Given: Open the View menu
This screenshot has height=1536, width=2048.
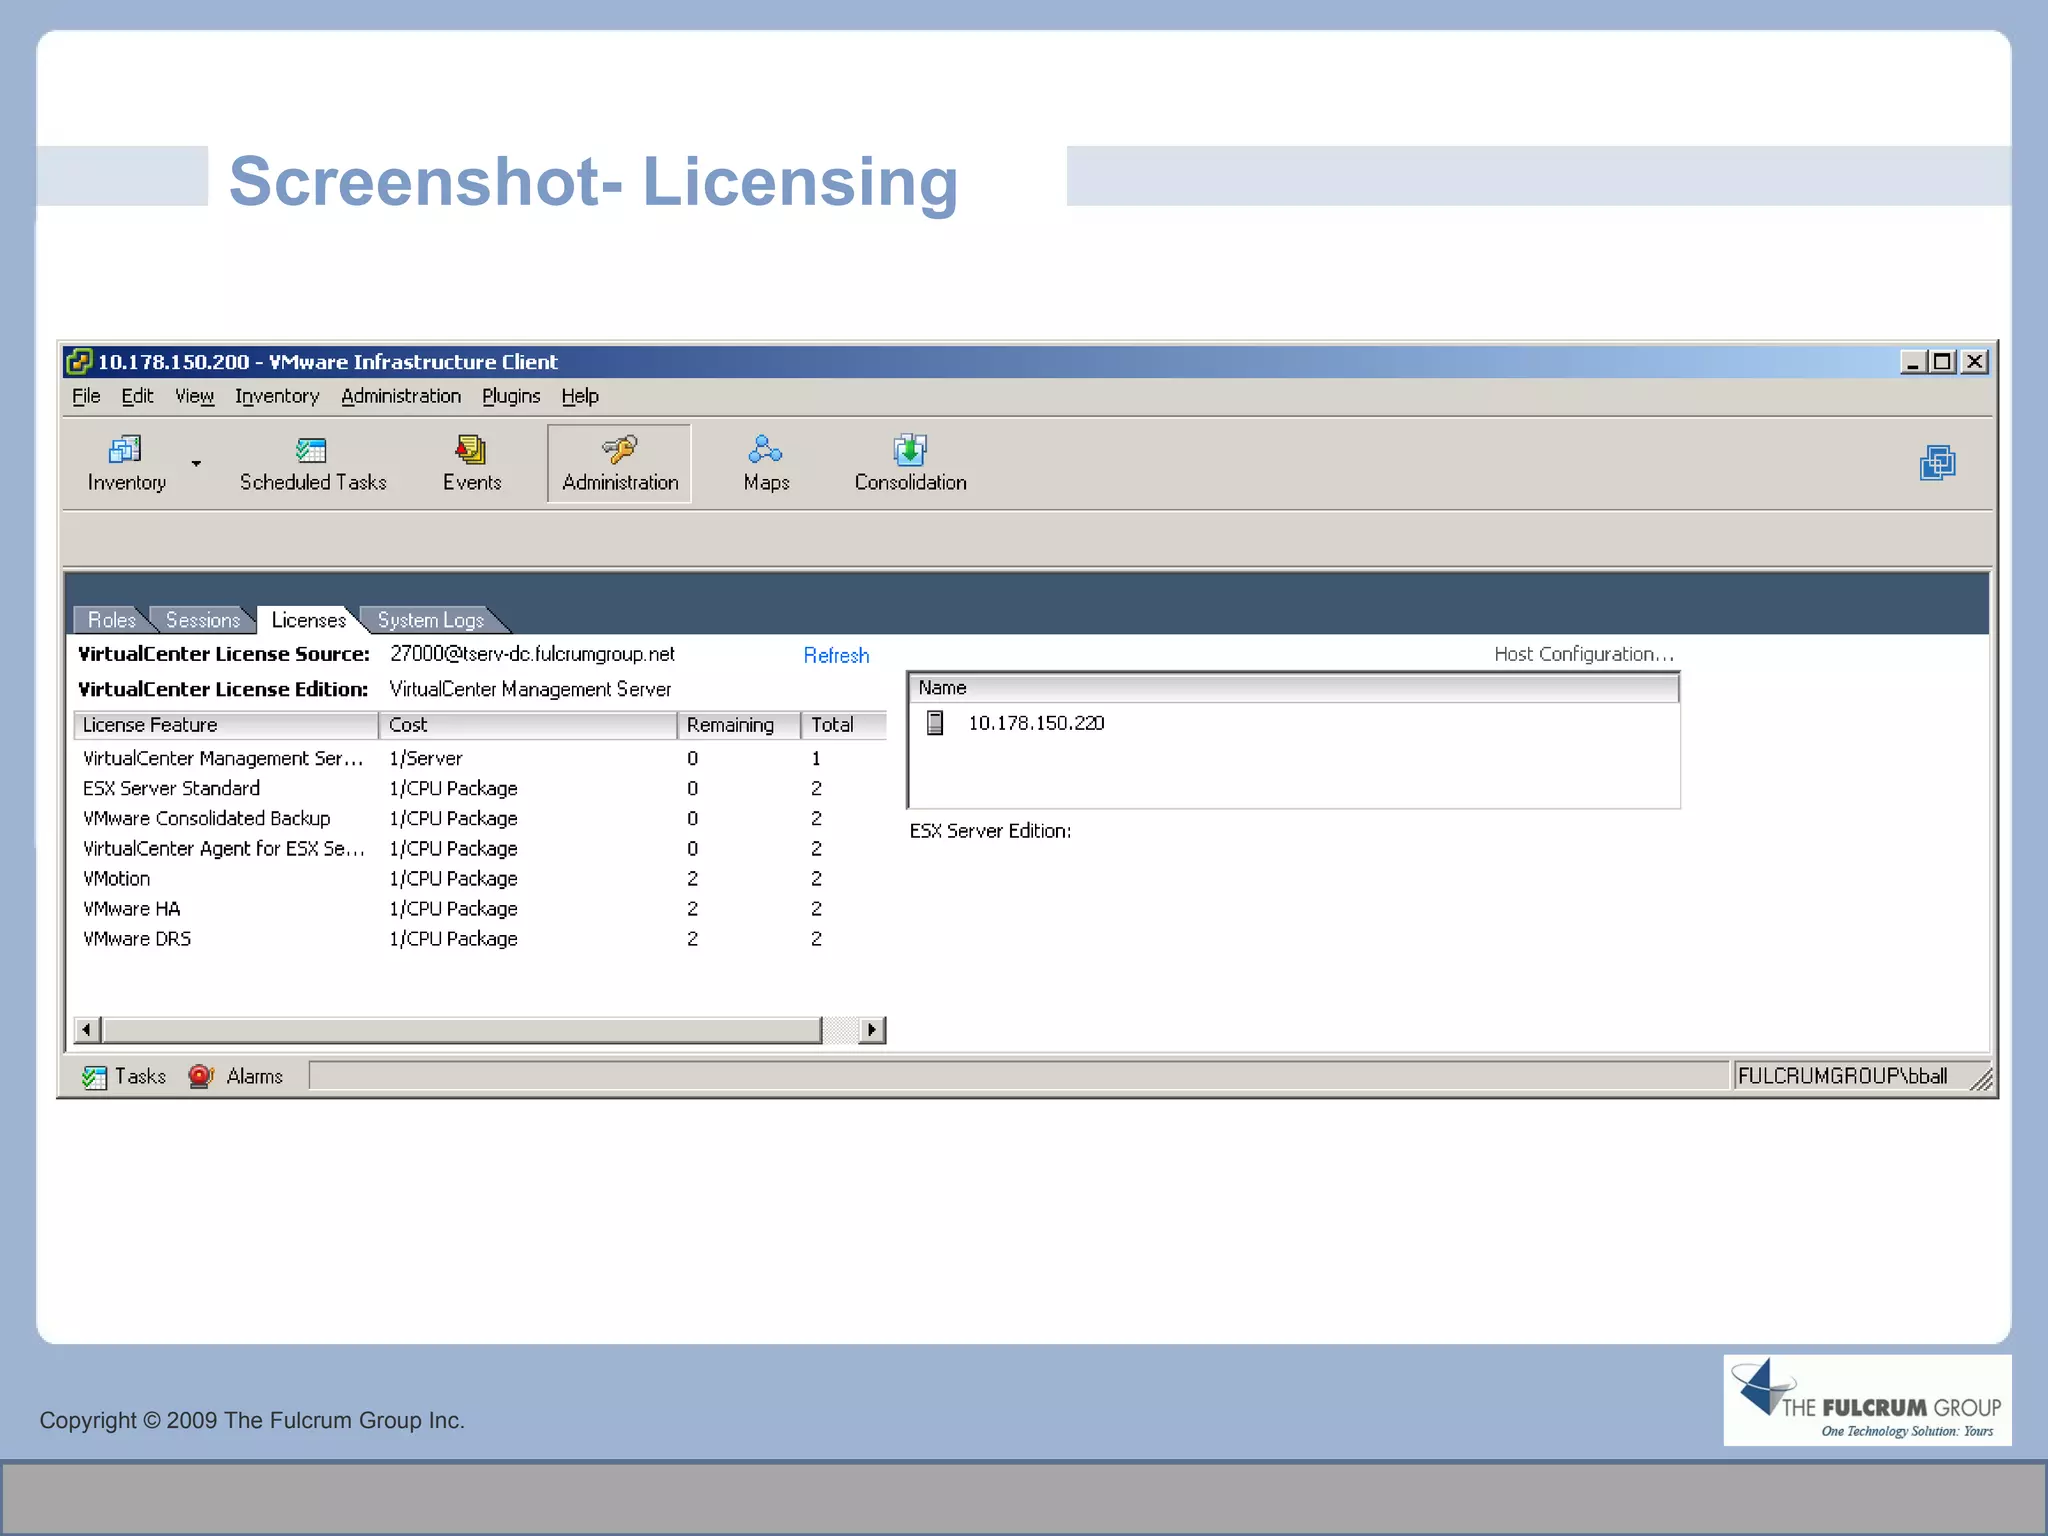Looking at the screenshot, I should tap(195, 396).
